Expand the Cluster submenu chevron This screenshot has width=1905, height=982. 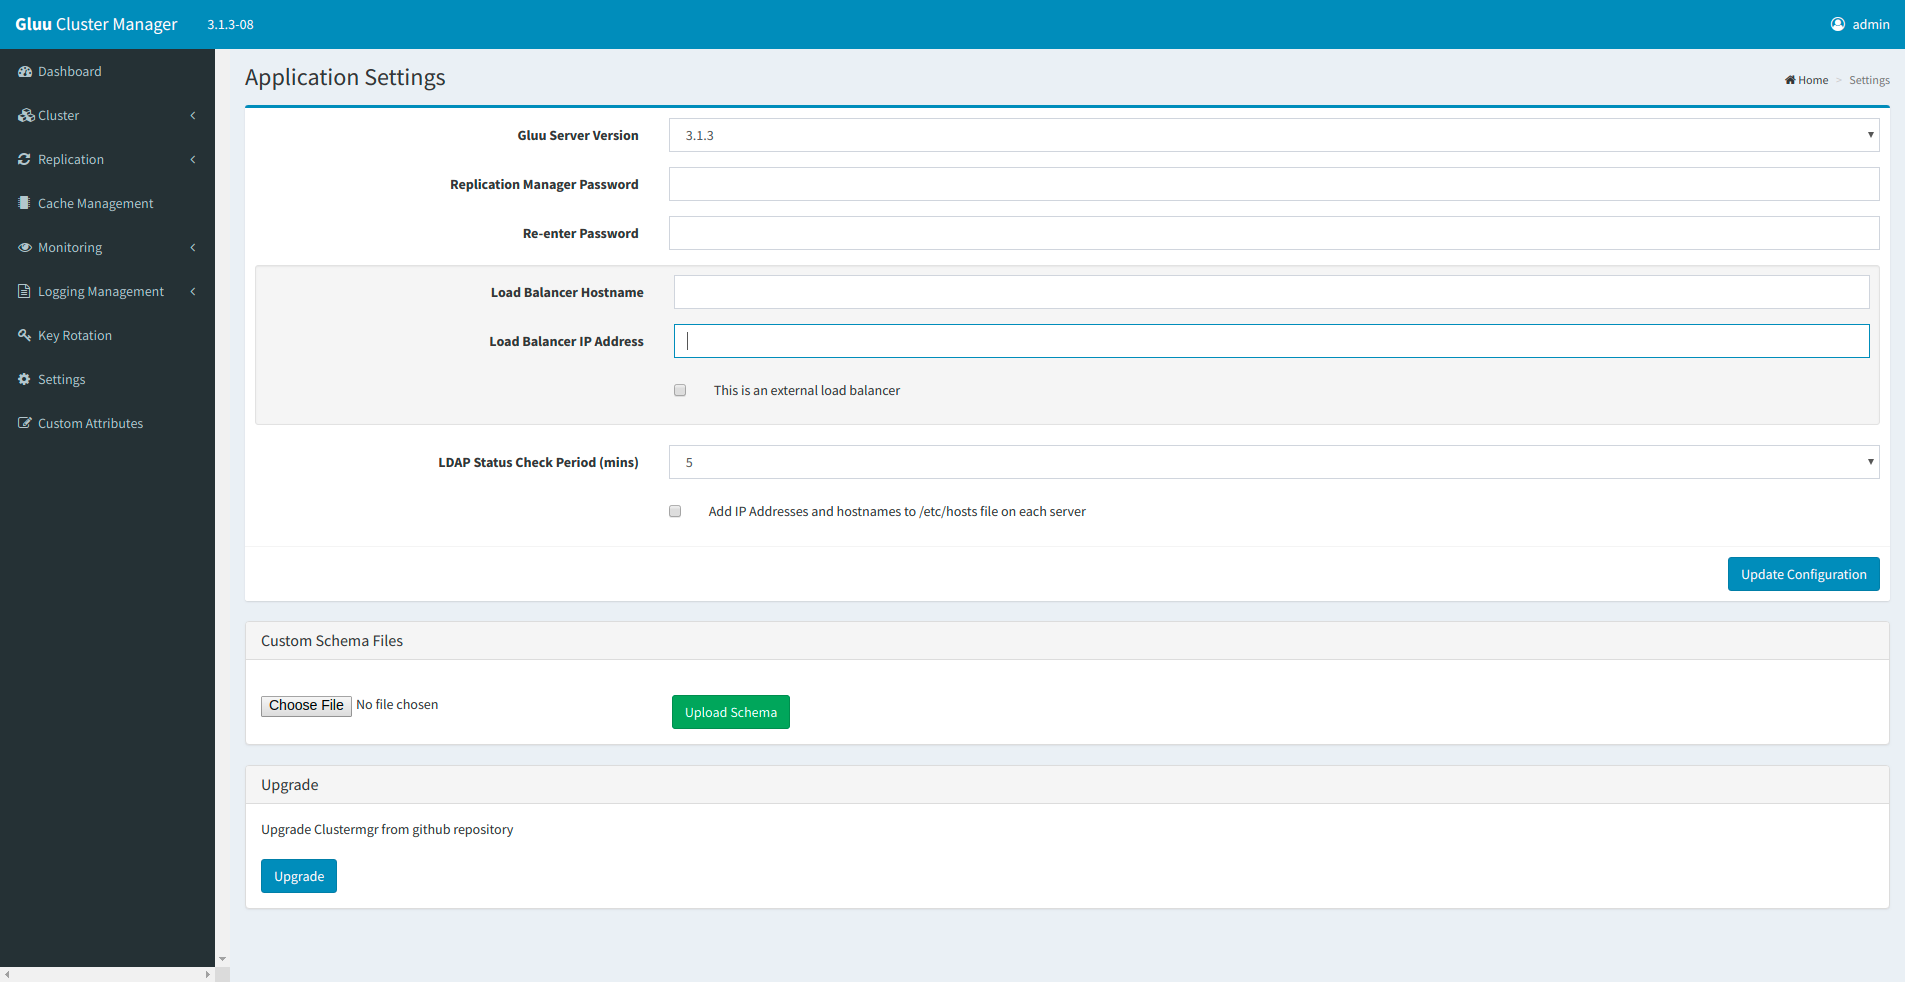pos(193,116)
